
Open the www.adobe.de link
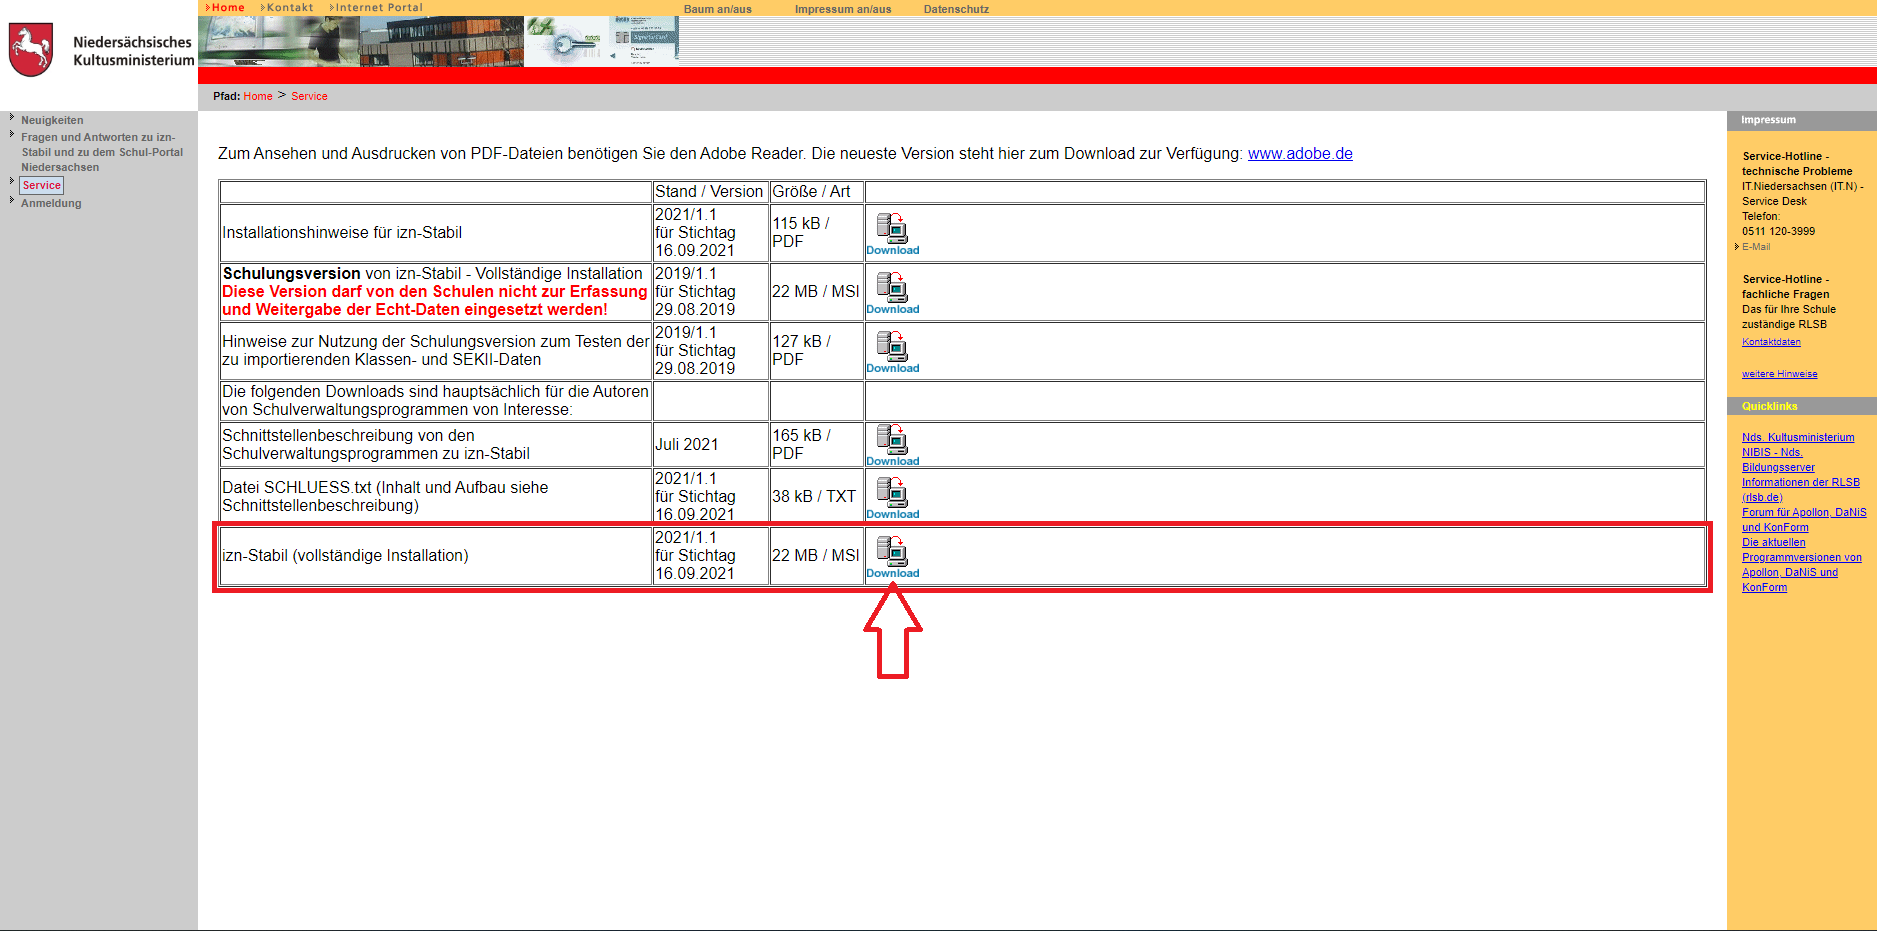coord(1299,154)
